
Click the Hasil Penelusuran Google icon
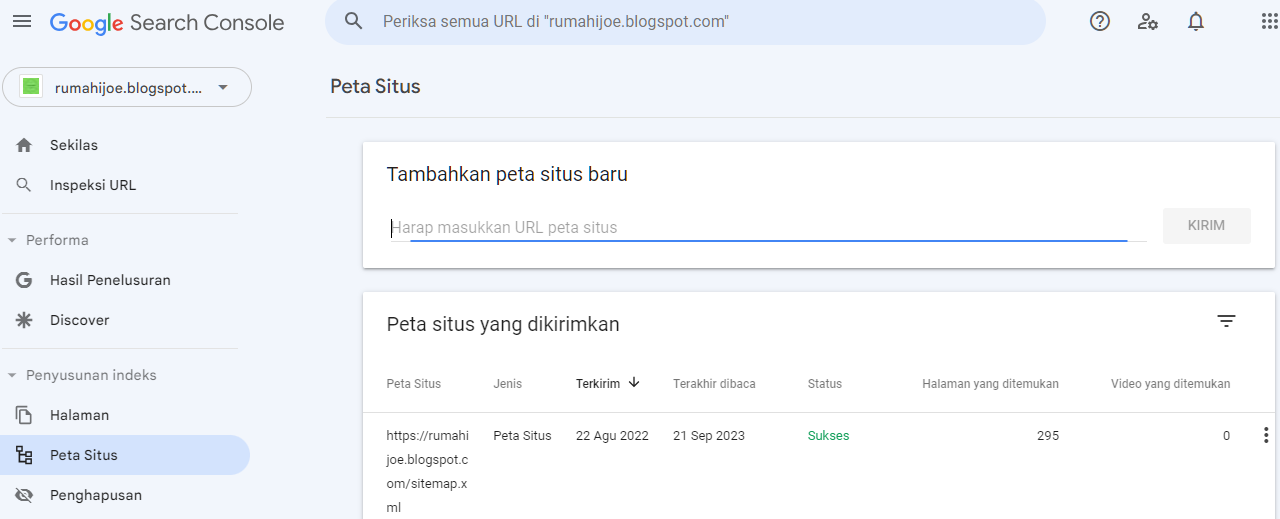[x=24, y=280]
